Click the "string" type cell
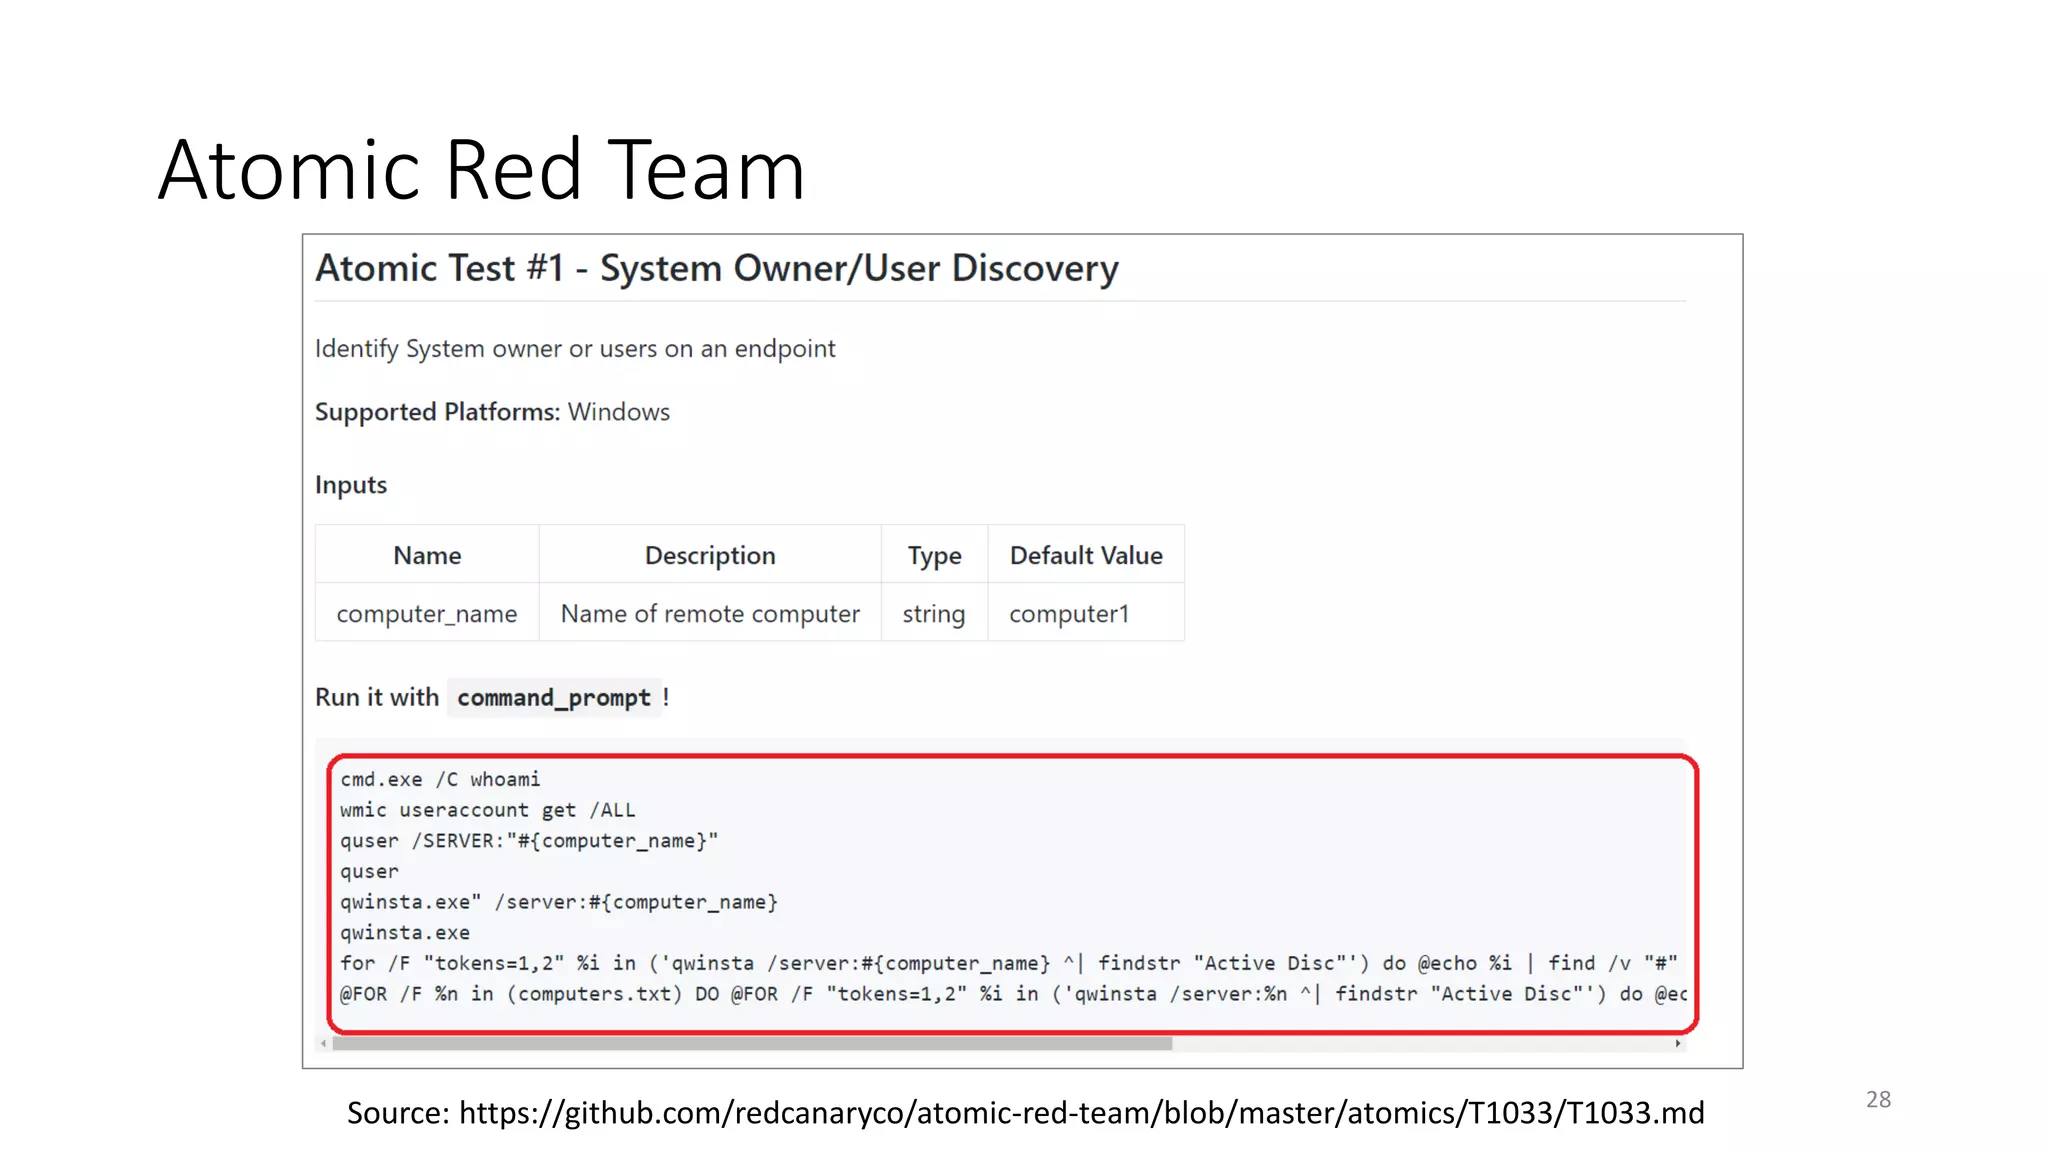This screenshot has width=2048, height=1152. coord(934,613)
